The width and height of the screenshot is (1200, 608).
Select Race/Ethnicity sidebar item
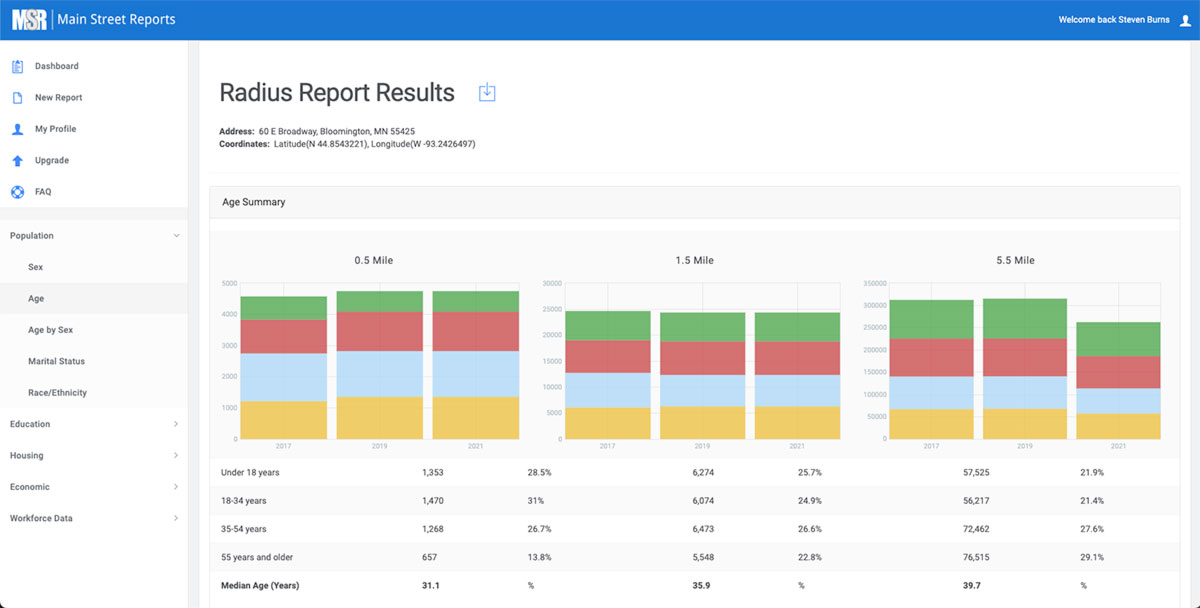(x=57, y=393)
